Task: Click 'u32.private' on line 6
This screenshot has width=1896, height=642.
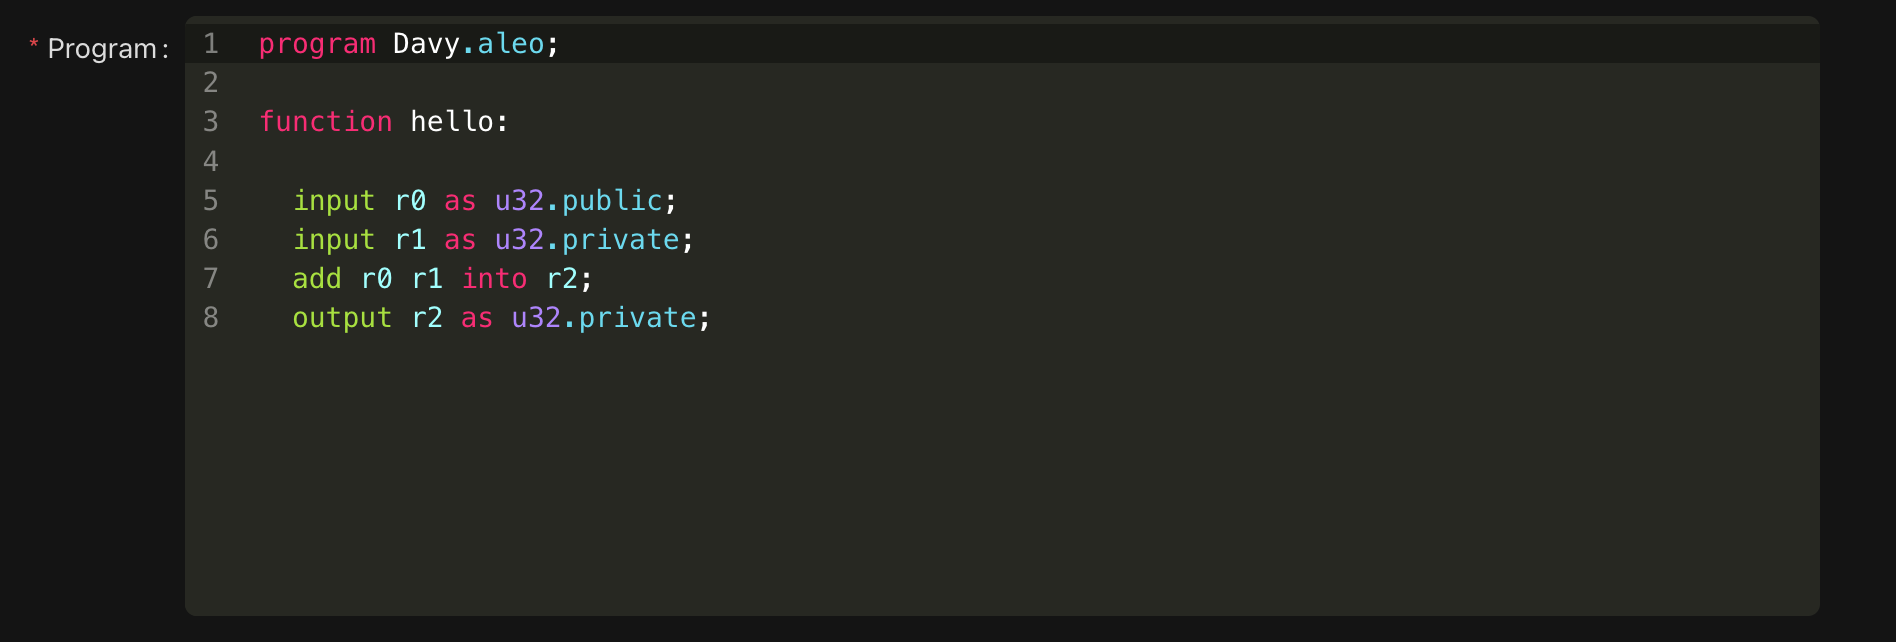Action: 587,240
